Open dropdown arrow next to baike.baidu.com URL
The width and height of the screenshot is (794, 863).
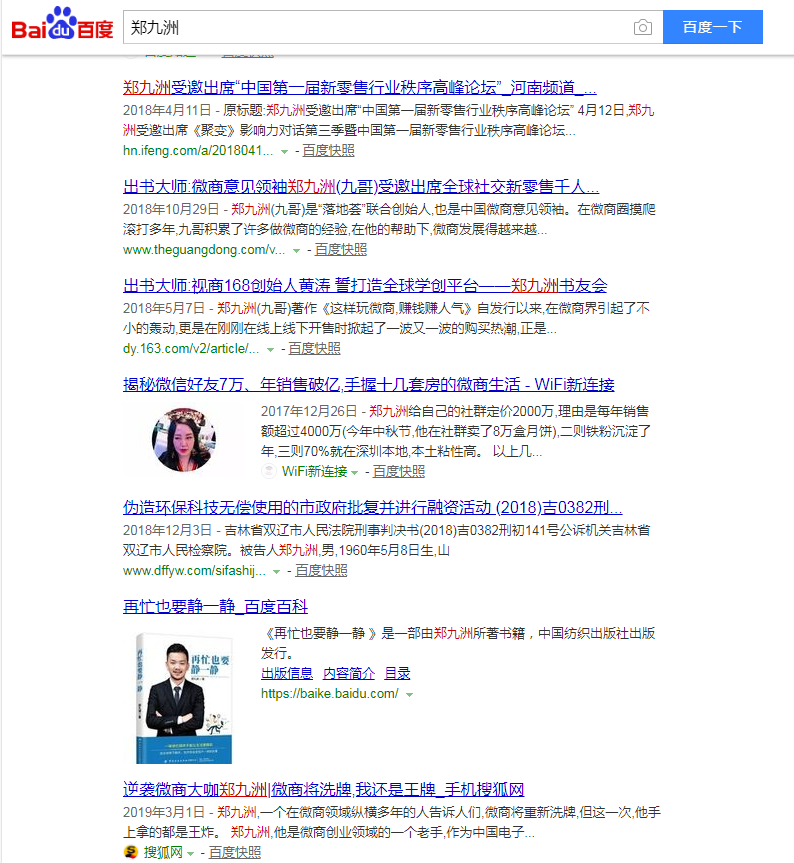(x=410, y=694)
